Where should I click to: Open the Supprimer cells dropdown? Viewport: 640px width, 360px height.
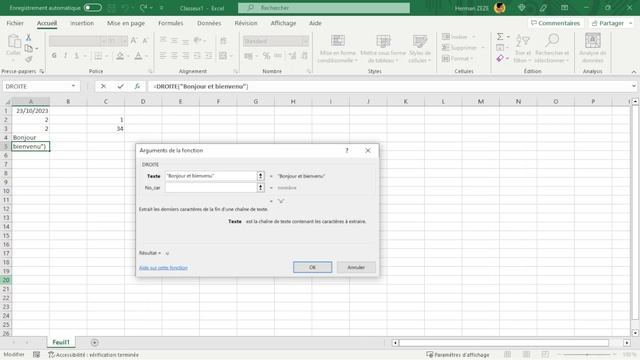[x=483, y=48]
